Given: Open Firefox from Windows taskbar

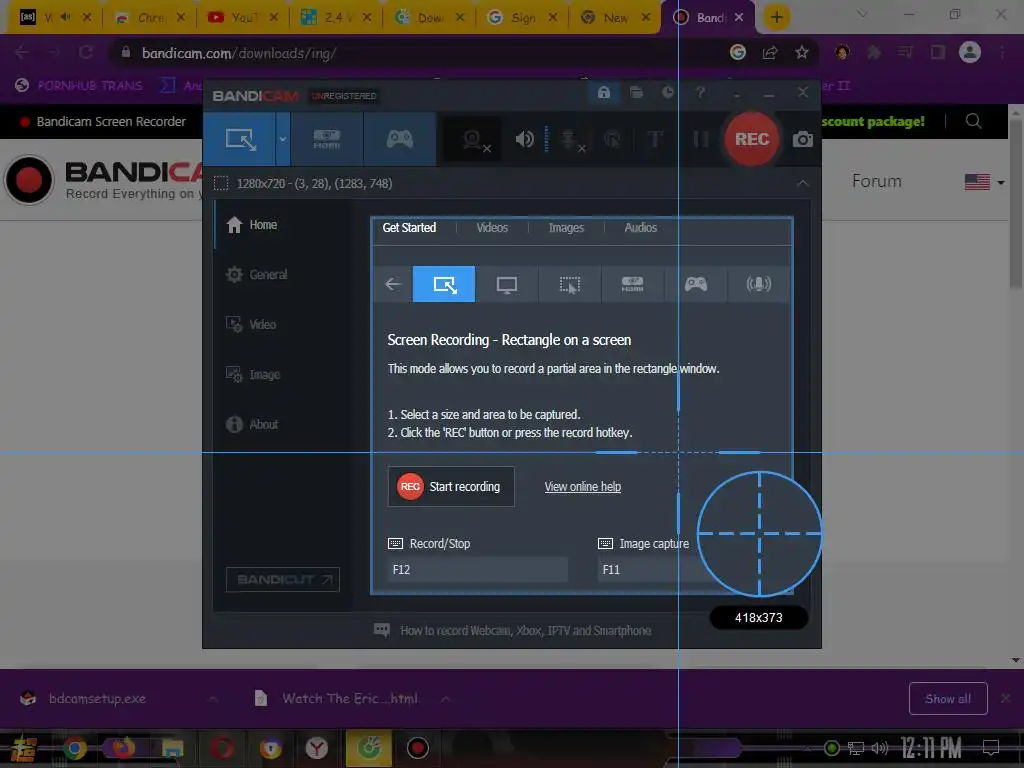Looking at the screenshot, I should pos(123,748).
